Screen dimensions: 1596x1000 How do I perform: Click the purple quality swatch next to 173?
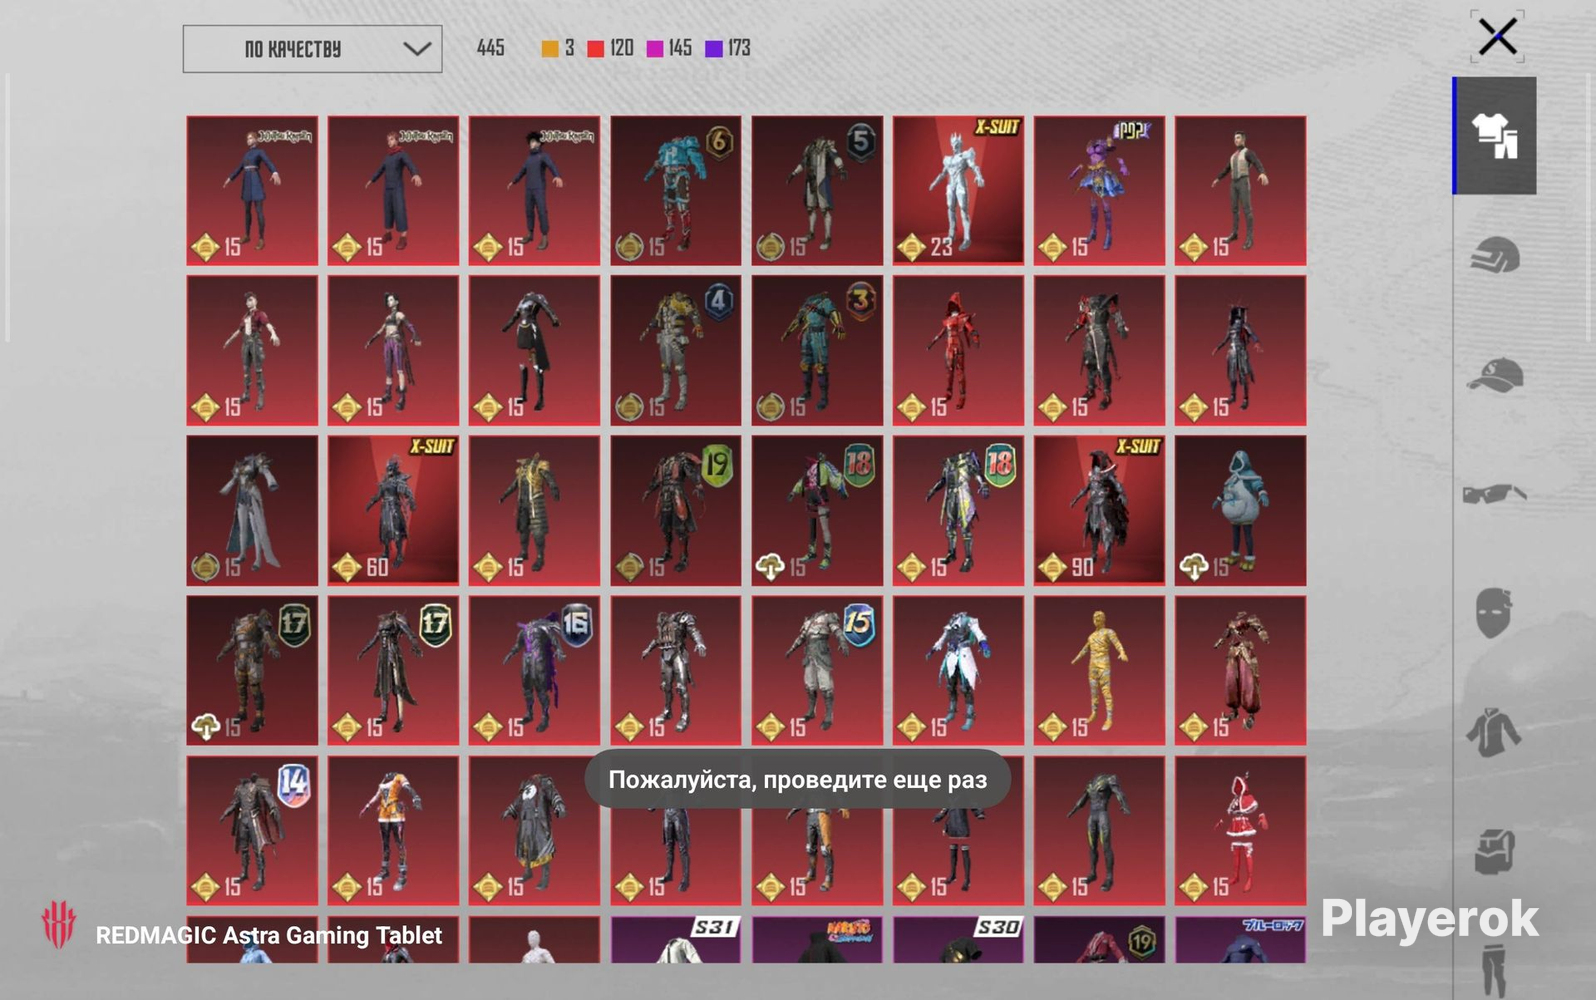click(x=714, y=49)
